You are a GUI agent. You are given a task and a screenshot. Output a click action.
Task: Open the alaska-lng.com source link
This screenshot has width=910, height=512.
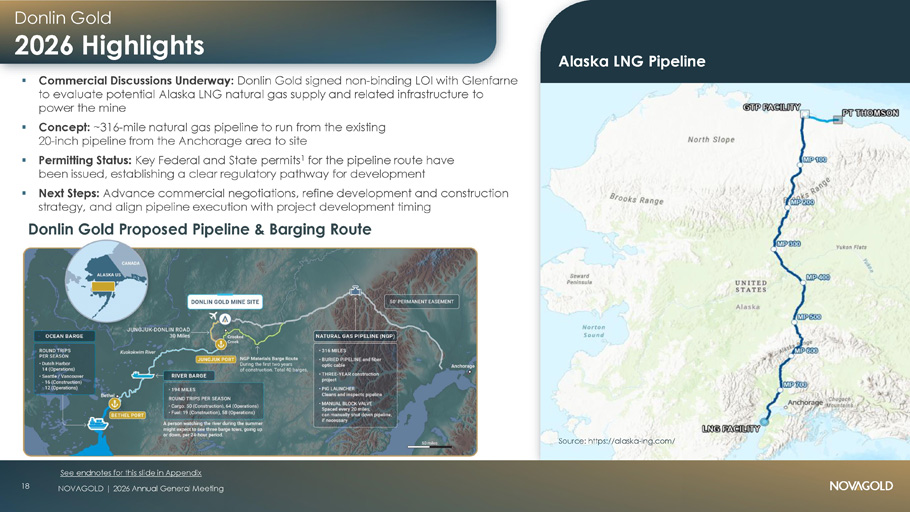tap(631, 441)
